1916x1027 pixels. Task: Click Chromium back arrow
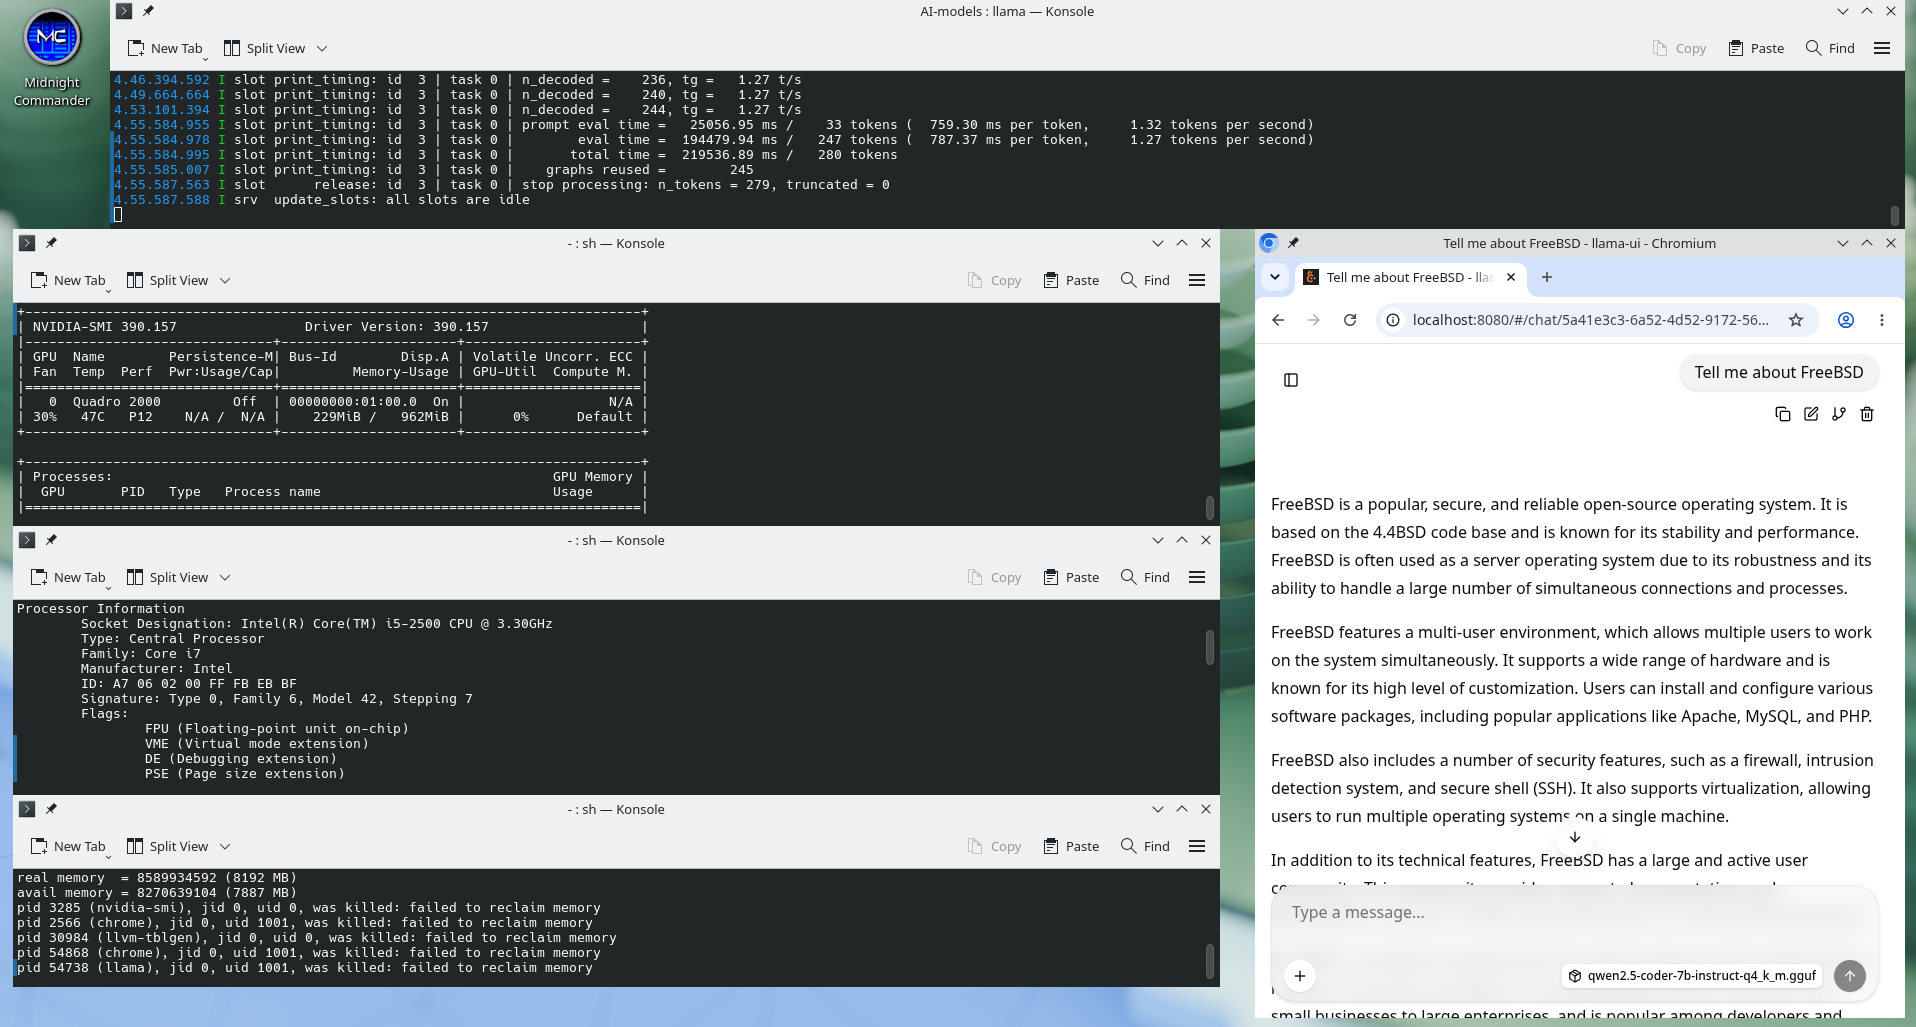tap(1278, 320)
